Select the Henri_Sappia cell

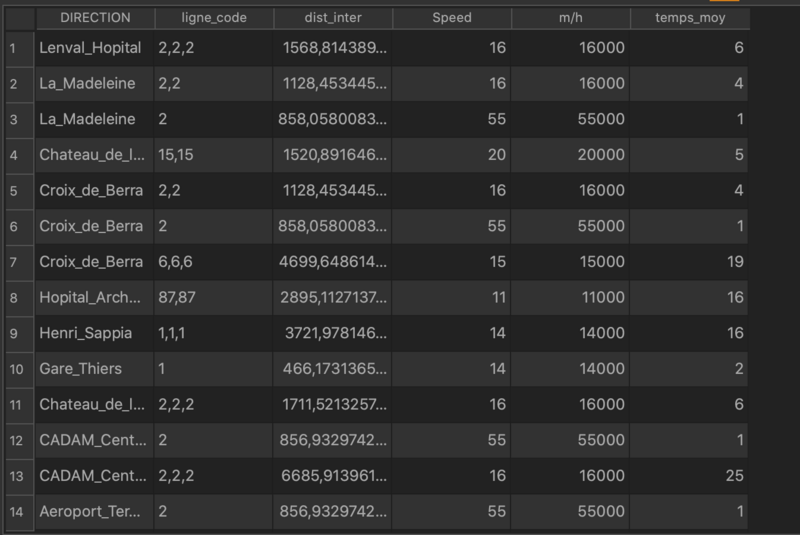click(x=95, y=333)
